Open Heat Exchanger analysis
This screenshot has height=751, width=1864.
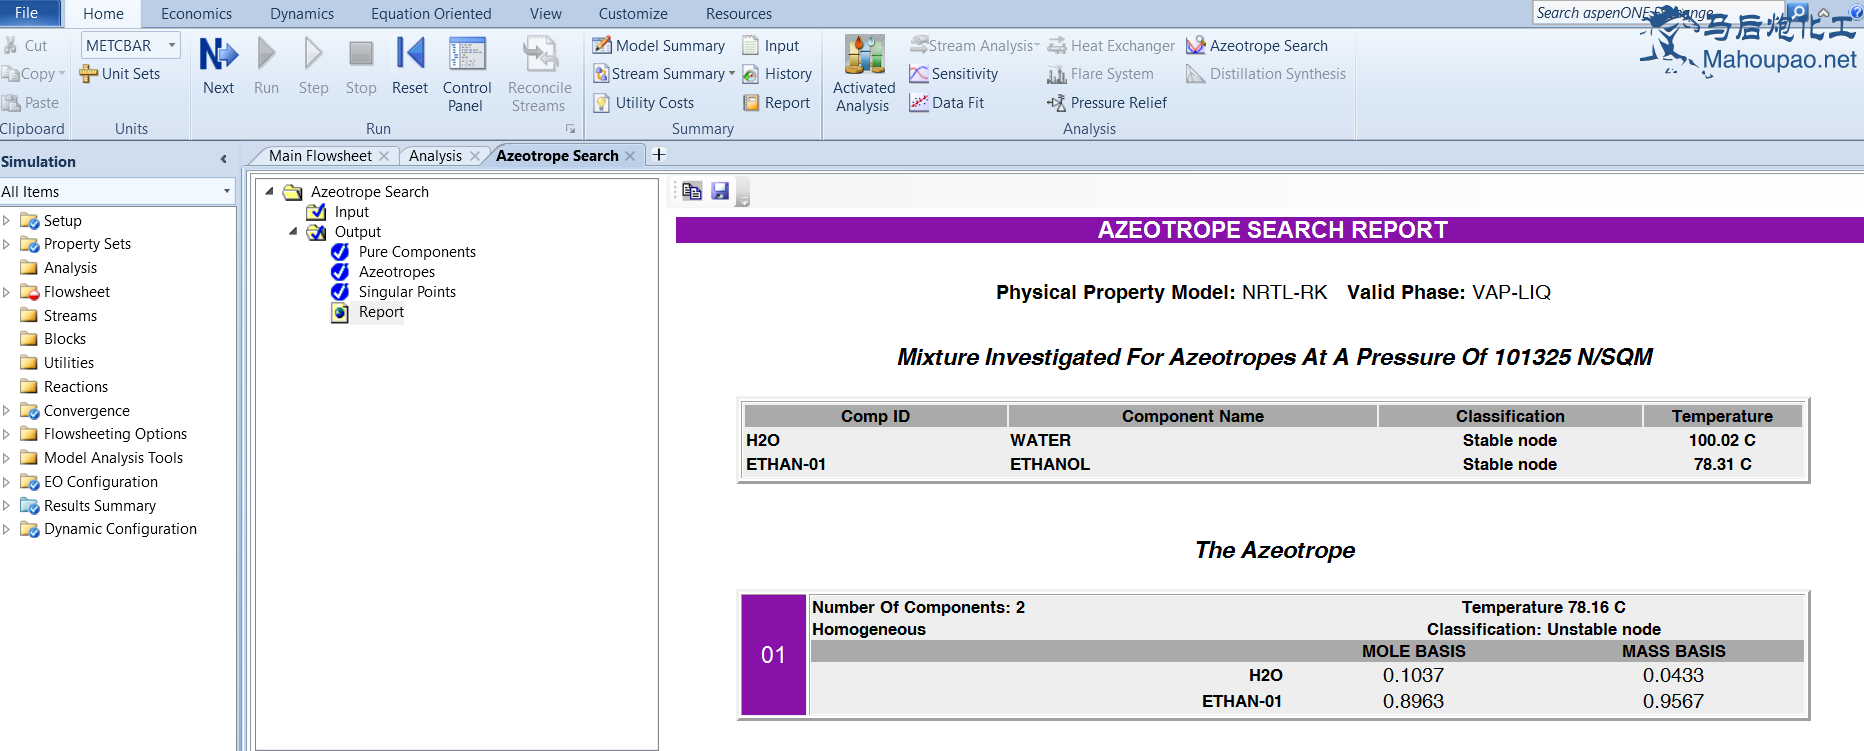[x=1111, y=46]
